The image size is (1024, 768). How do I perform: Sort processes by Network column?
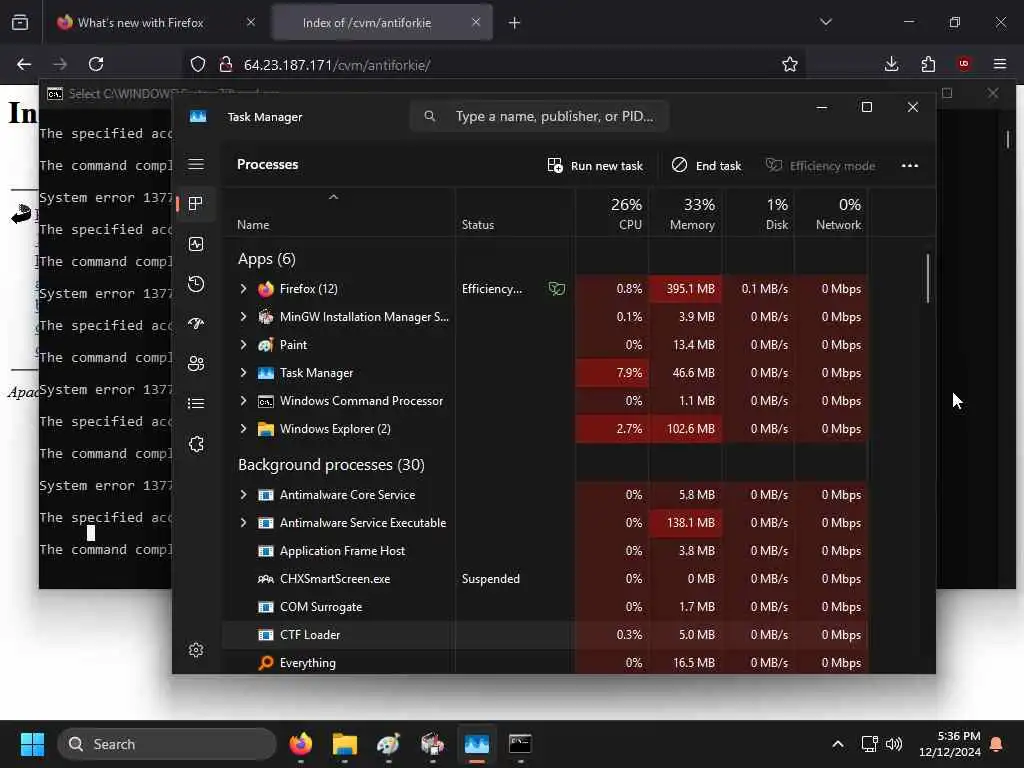coord(831,213)
